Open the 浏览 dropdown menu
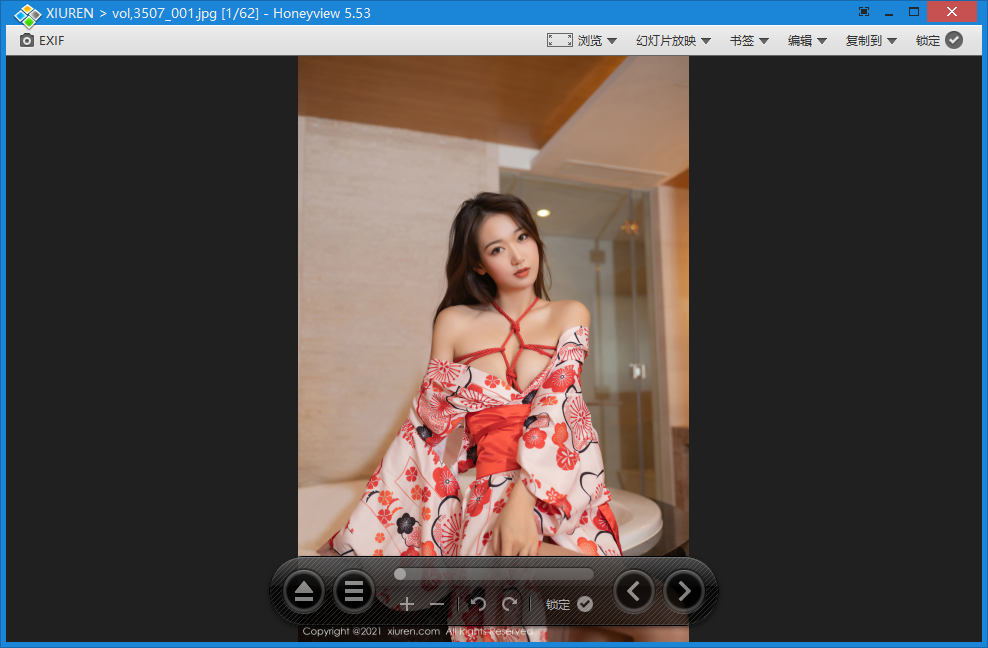Image resolution: width=988 pixels, height=648 pixels. point(593,40)
